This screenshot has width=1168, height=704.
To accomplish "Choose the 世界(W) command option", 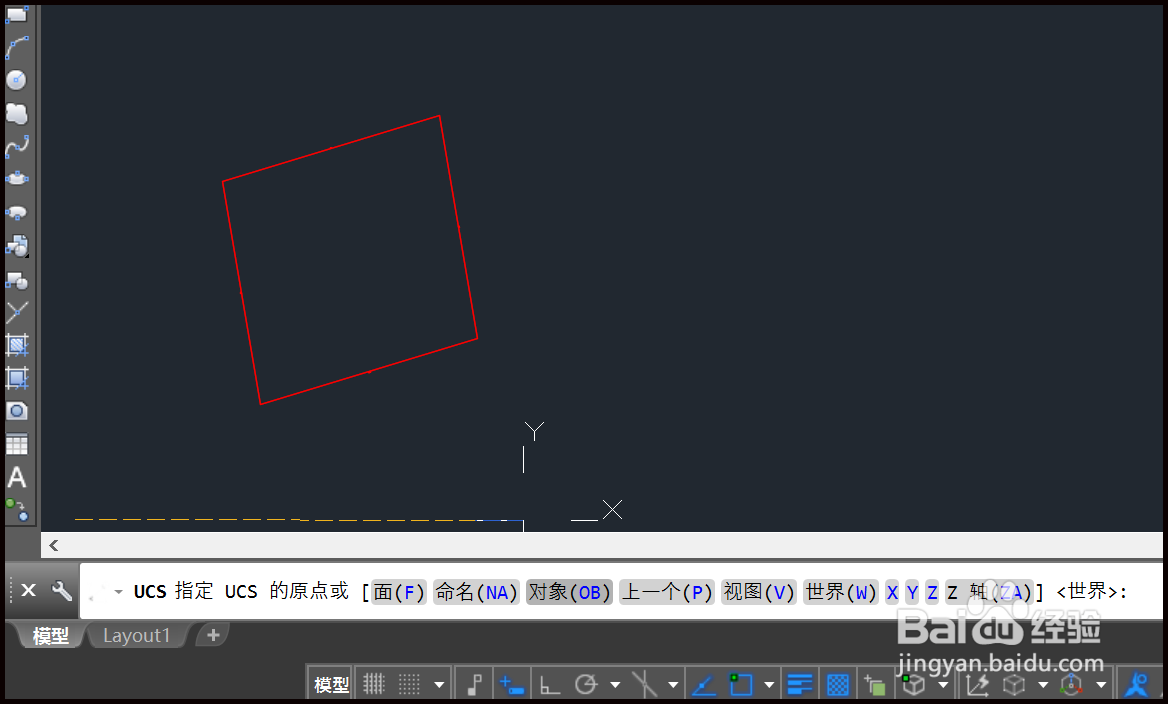I will point(841,592).
